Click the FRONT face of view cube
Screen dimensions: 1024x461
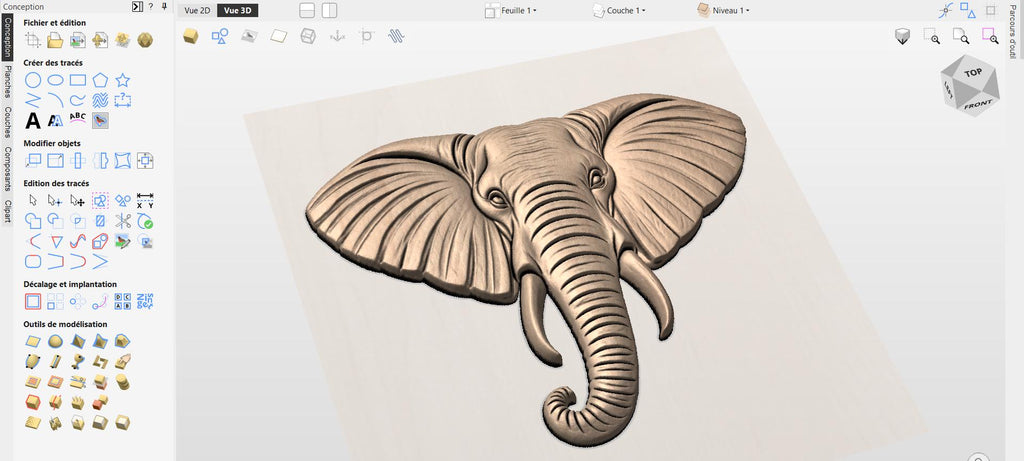[x=978, y=104]
